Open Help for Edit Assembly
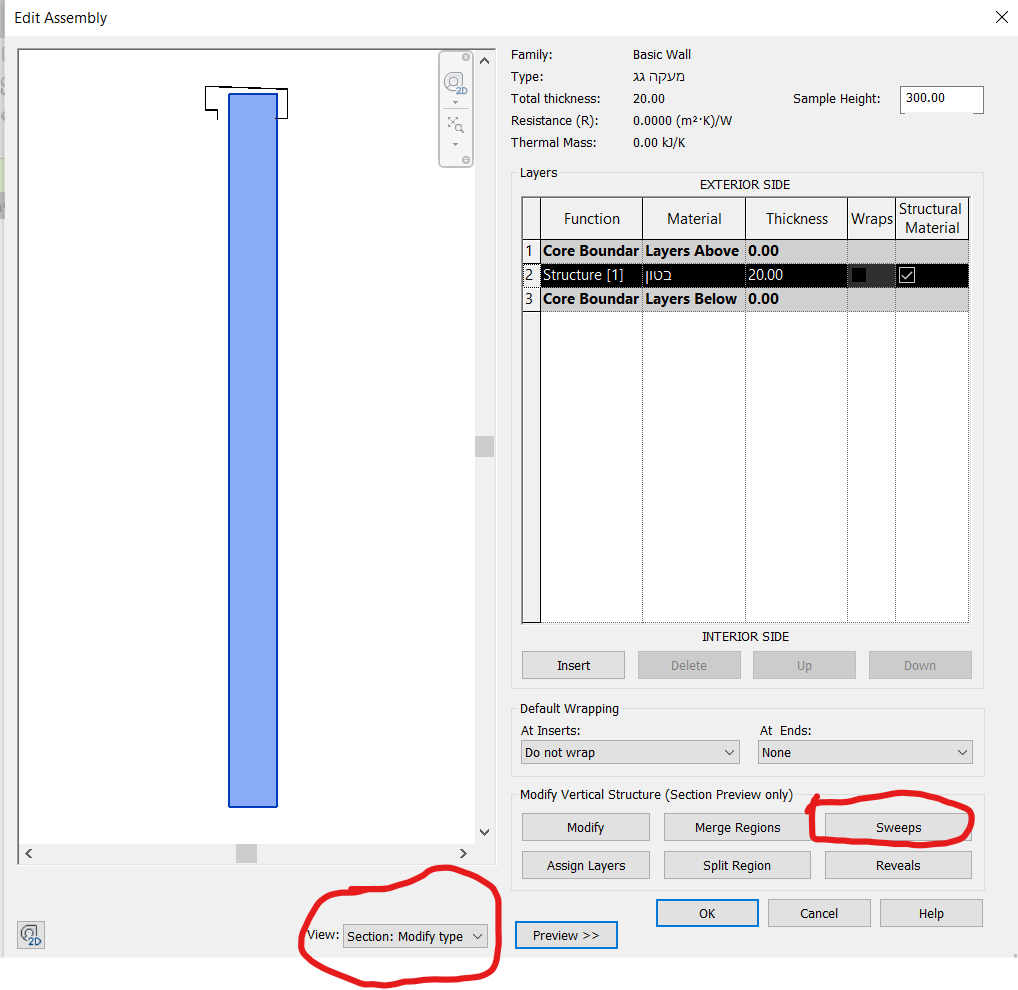Screen dimensions: 1018x990 tap(931, 913)
